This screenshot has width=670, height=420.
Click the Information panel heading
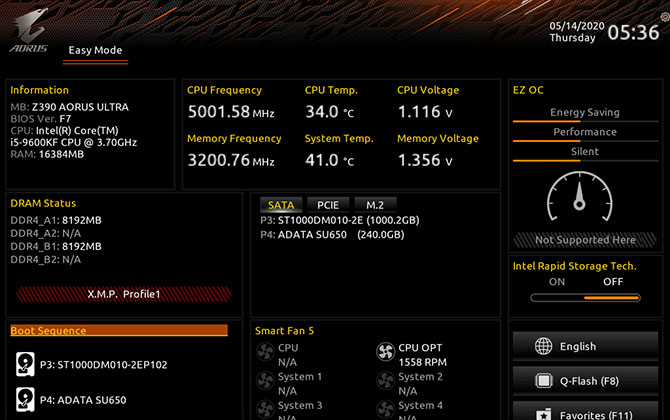click(39, 90)
